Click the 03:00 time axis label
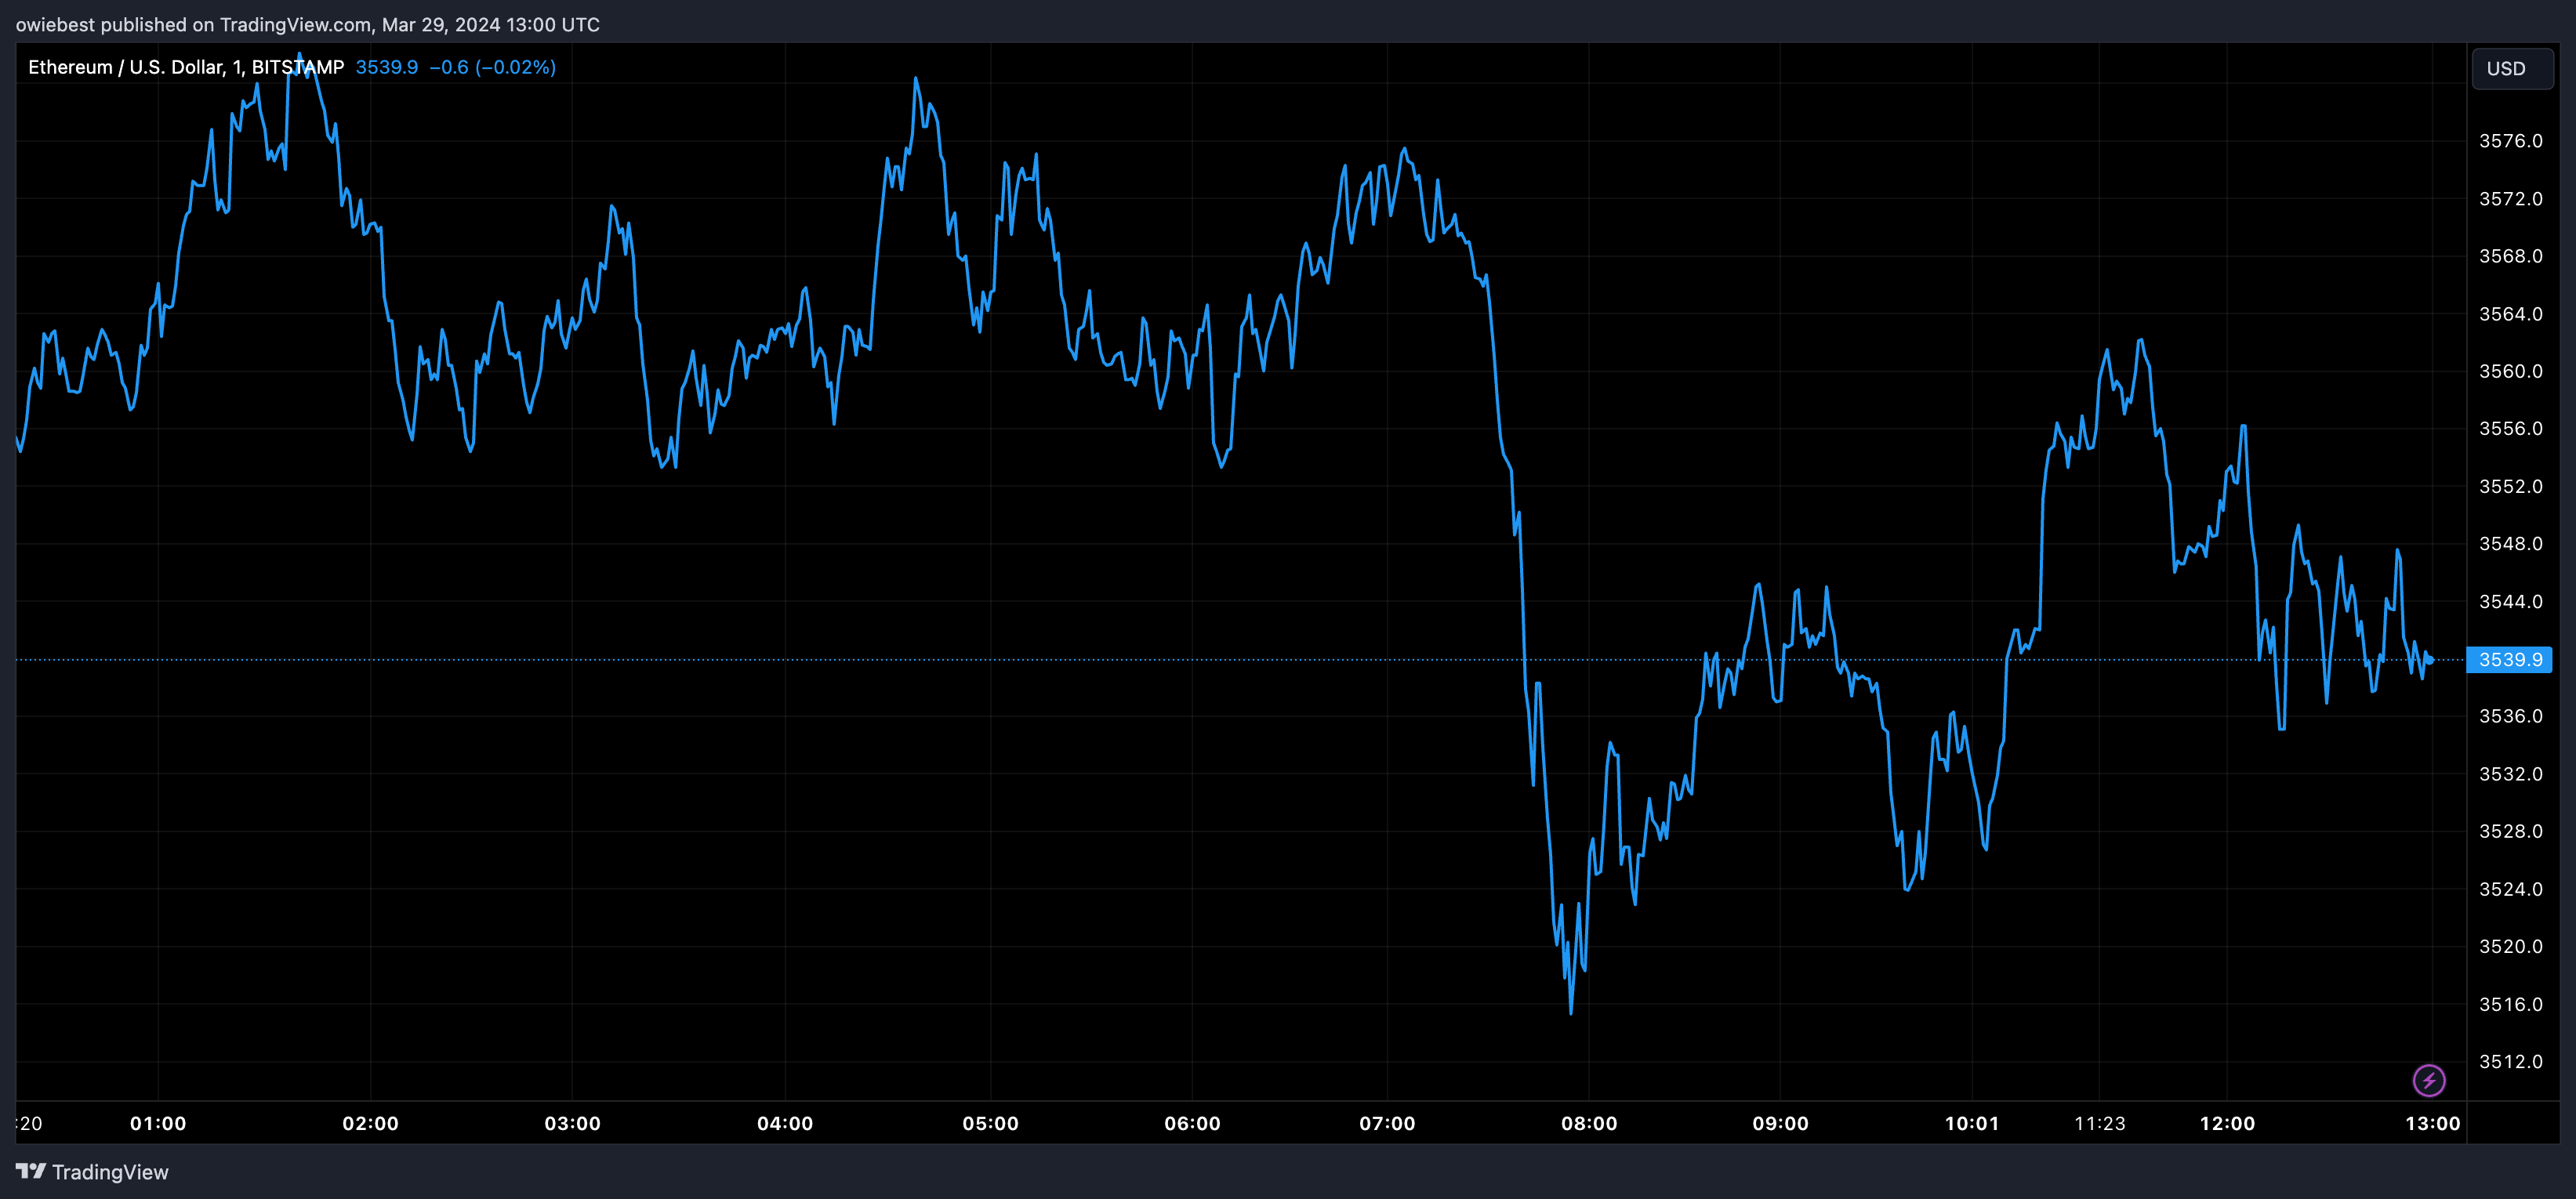The width and height of the screenshot is (2576, 1199). 572,1123
